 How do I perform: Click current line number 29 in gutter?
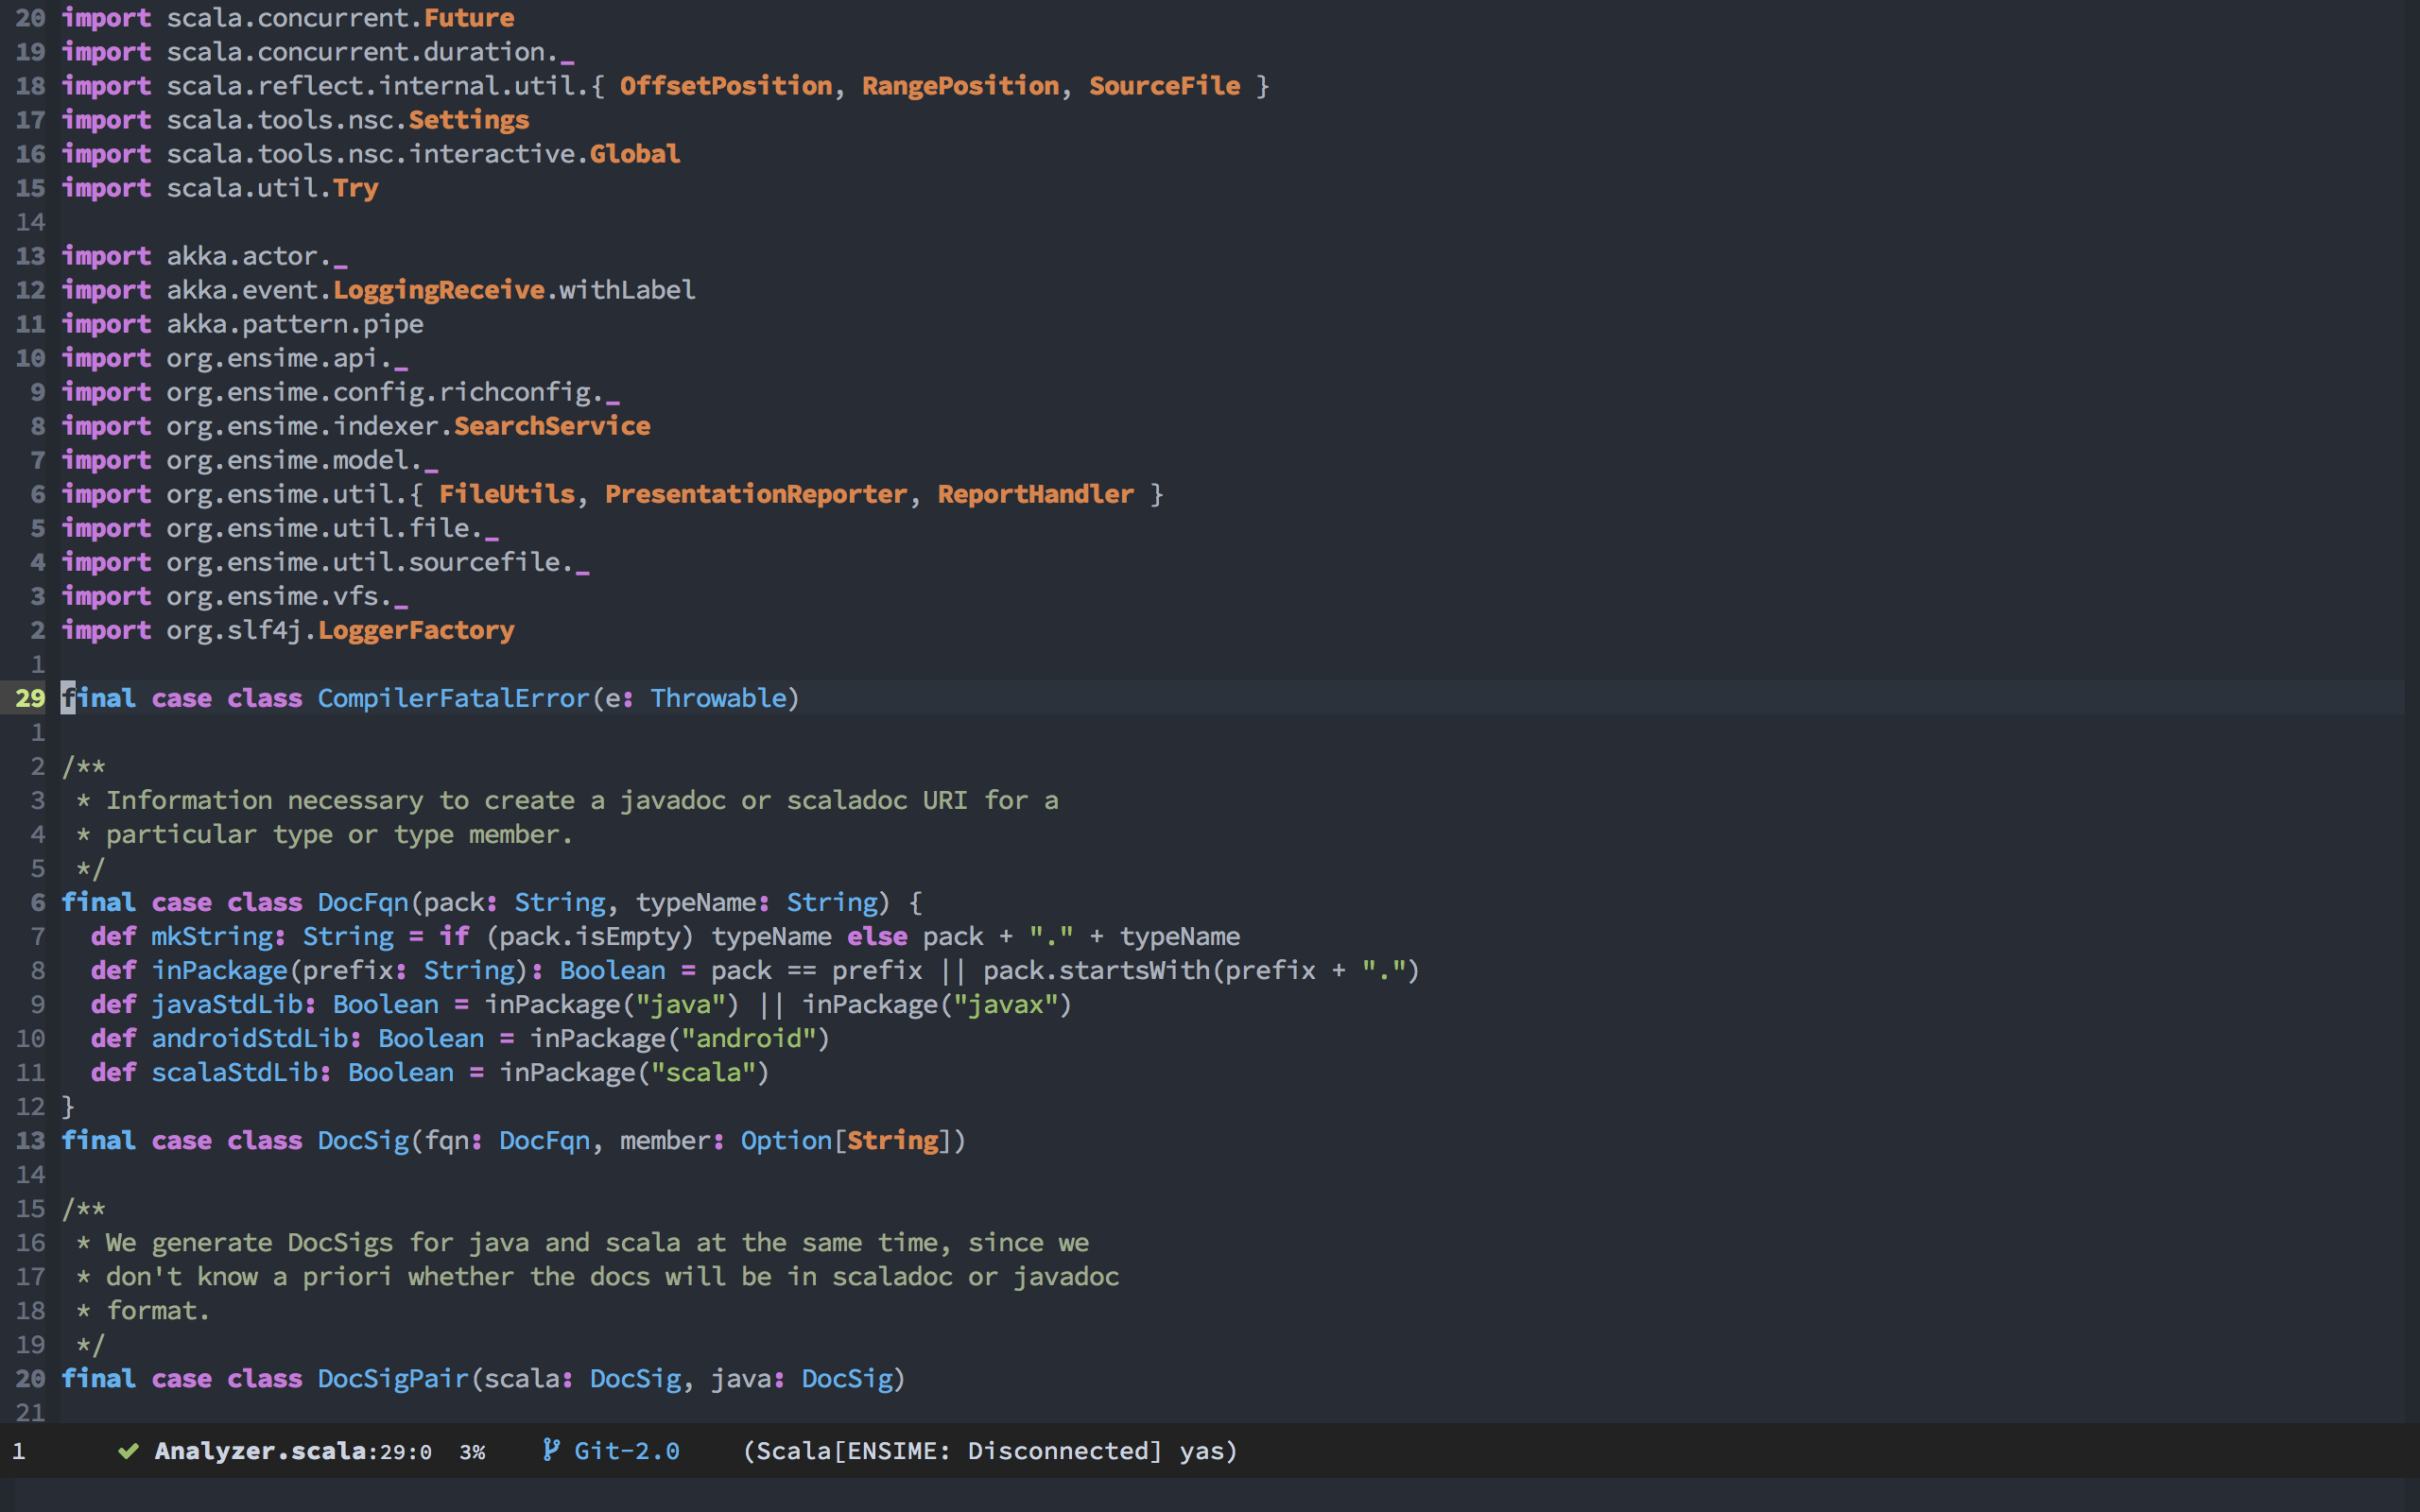point(30,698)
